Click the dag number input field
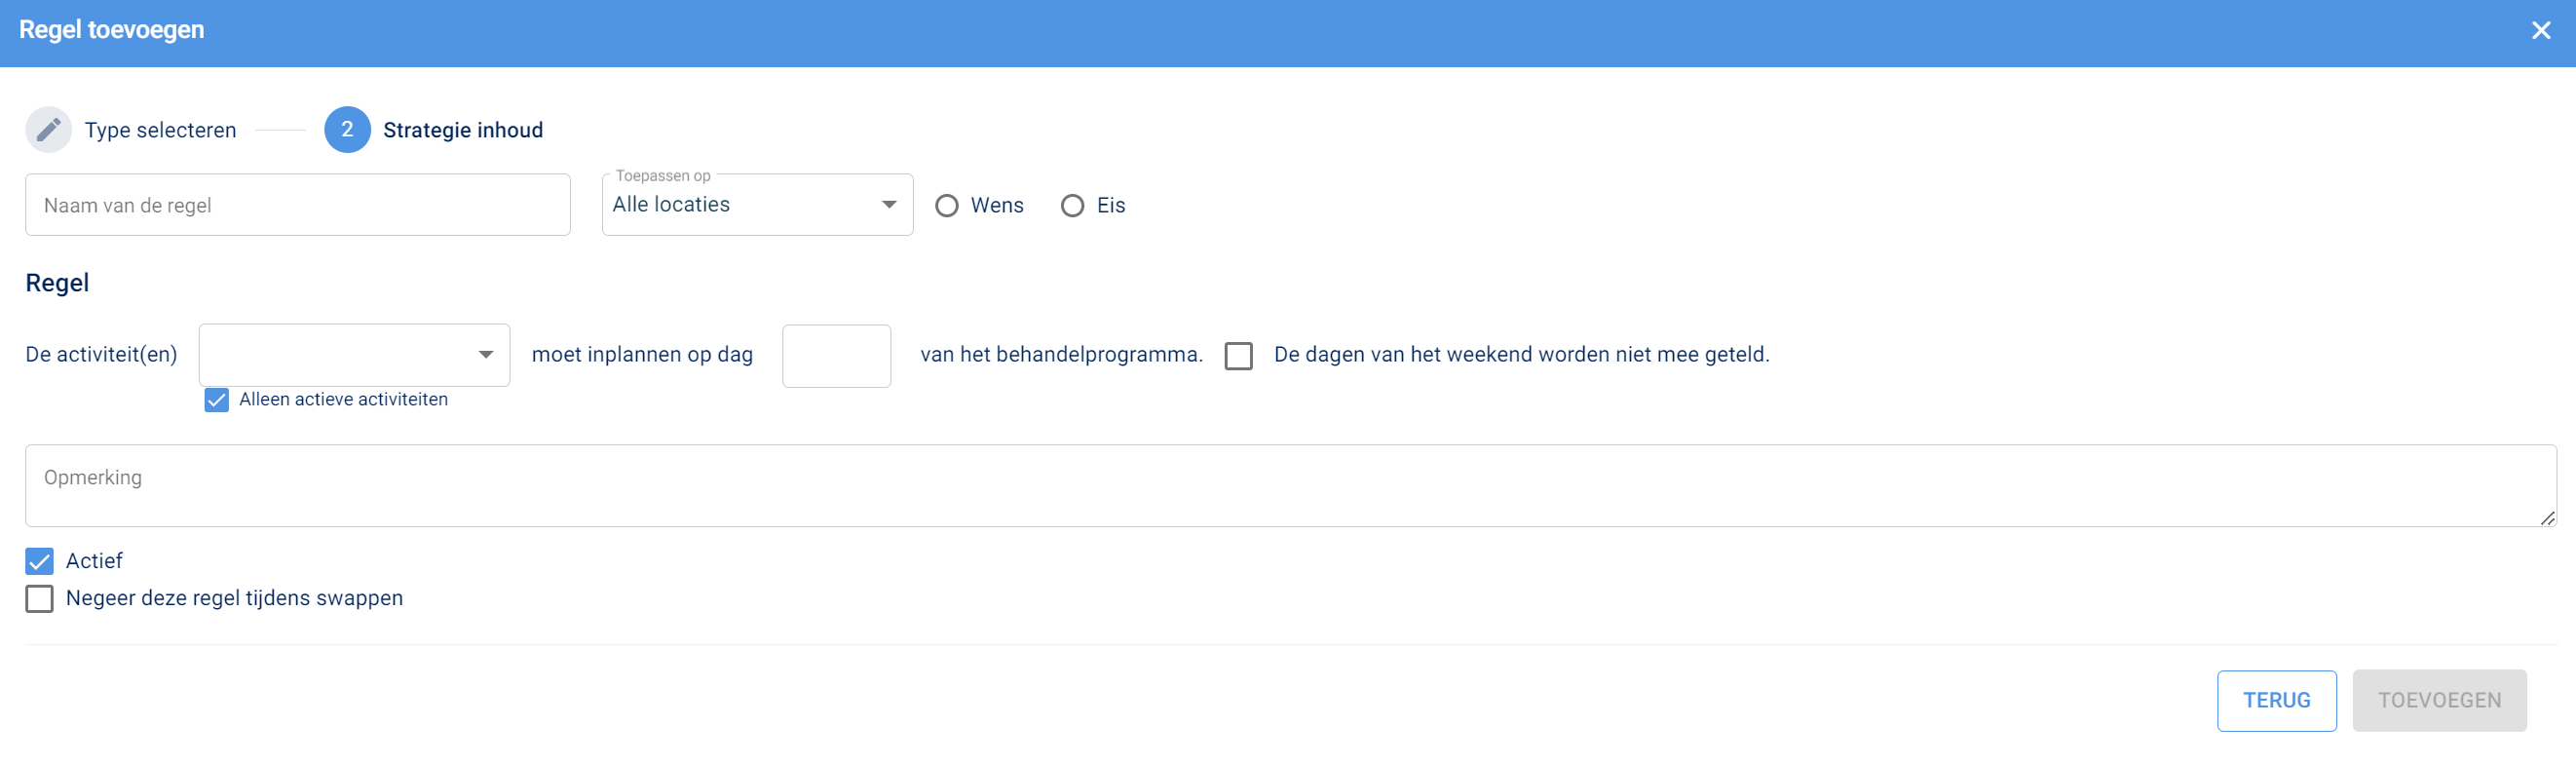 (836, 355)
